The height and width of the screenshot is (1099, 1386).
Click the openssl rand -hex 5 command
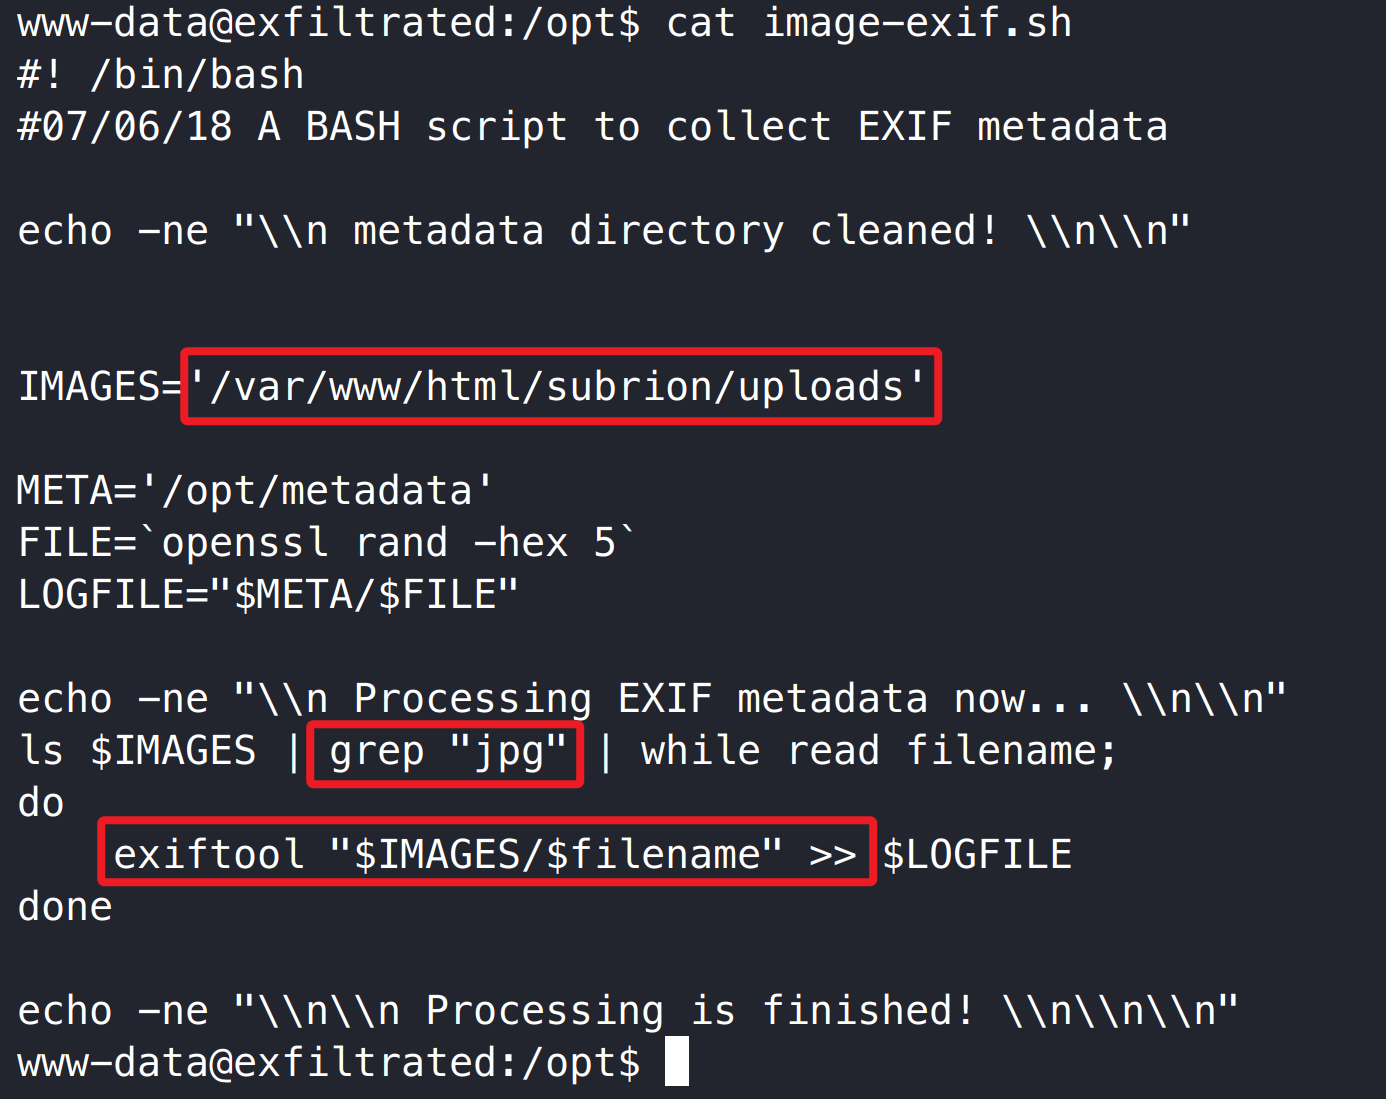tap(388, 543)
